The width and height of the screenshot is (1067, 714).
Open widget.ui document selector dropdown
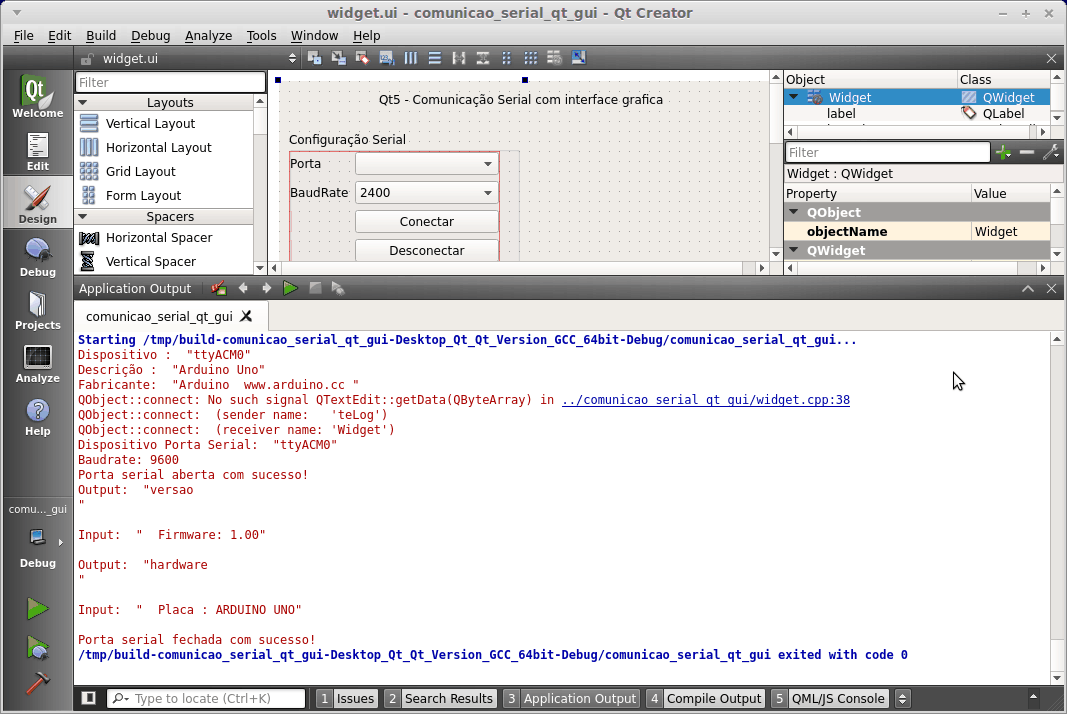(x=293, y=59)
